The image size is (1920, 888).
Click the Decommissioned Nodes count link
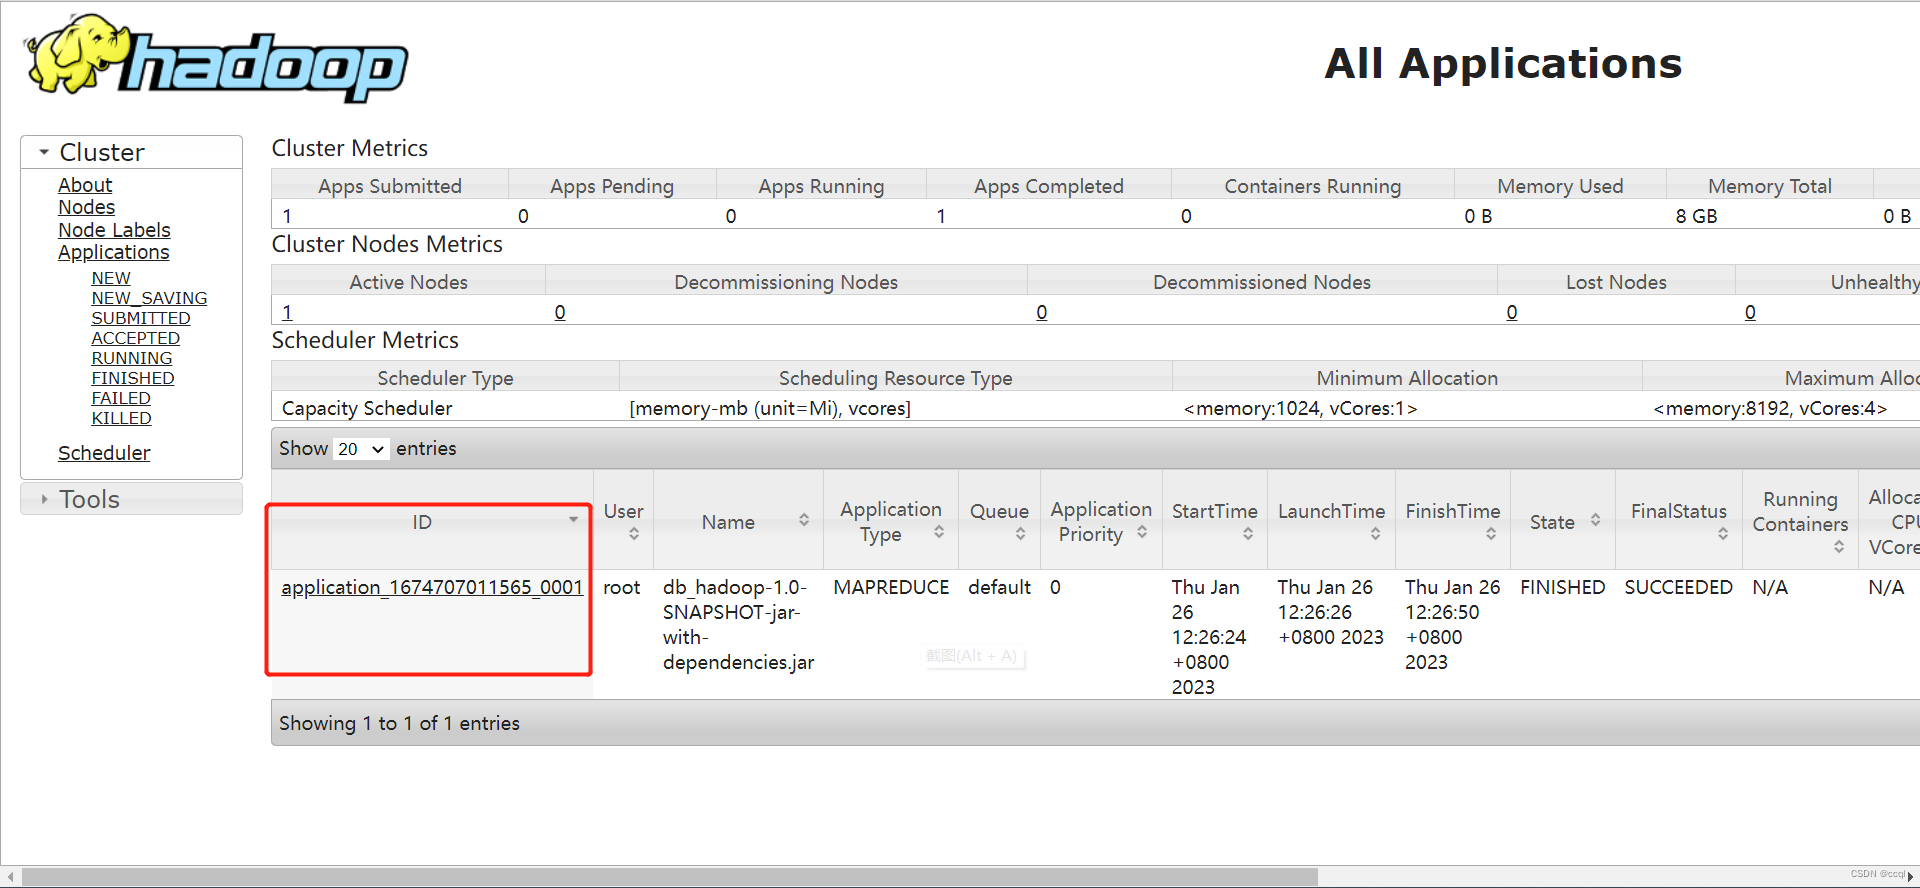coord(1042,312)
